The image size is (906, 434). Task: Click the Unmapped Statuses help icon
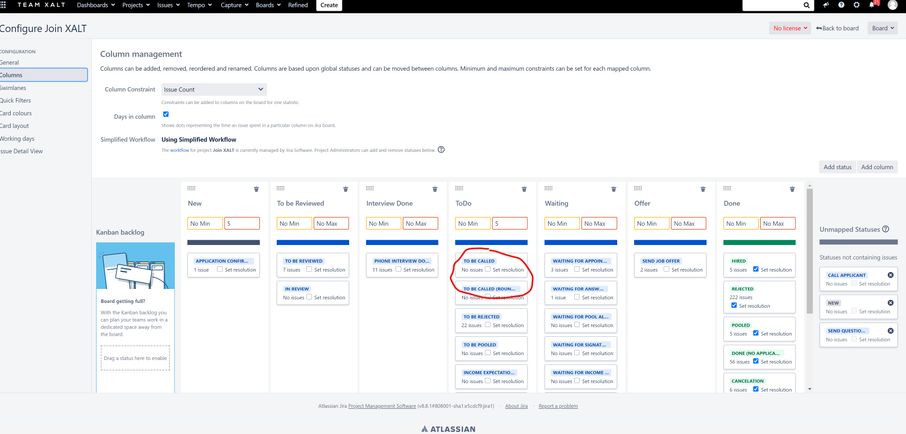pos(886,229)
